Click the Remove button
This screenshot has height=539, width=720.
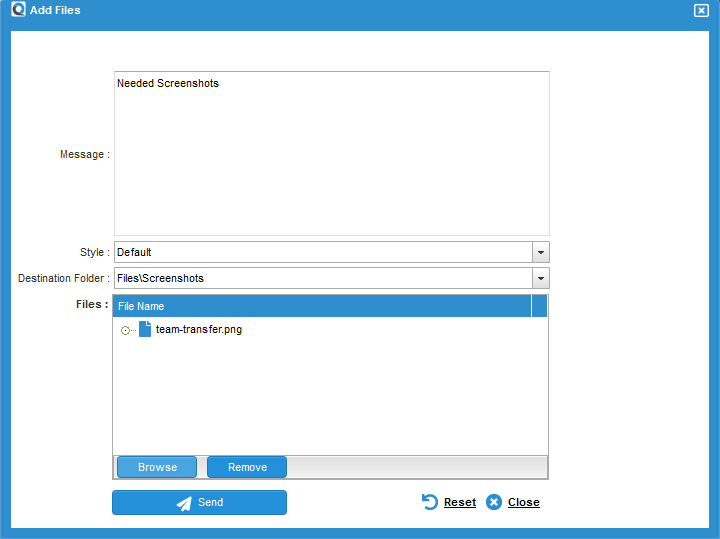click(x=247, y=467)
